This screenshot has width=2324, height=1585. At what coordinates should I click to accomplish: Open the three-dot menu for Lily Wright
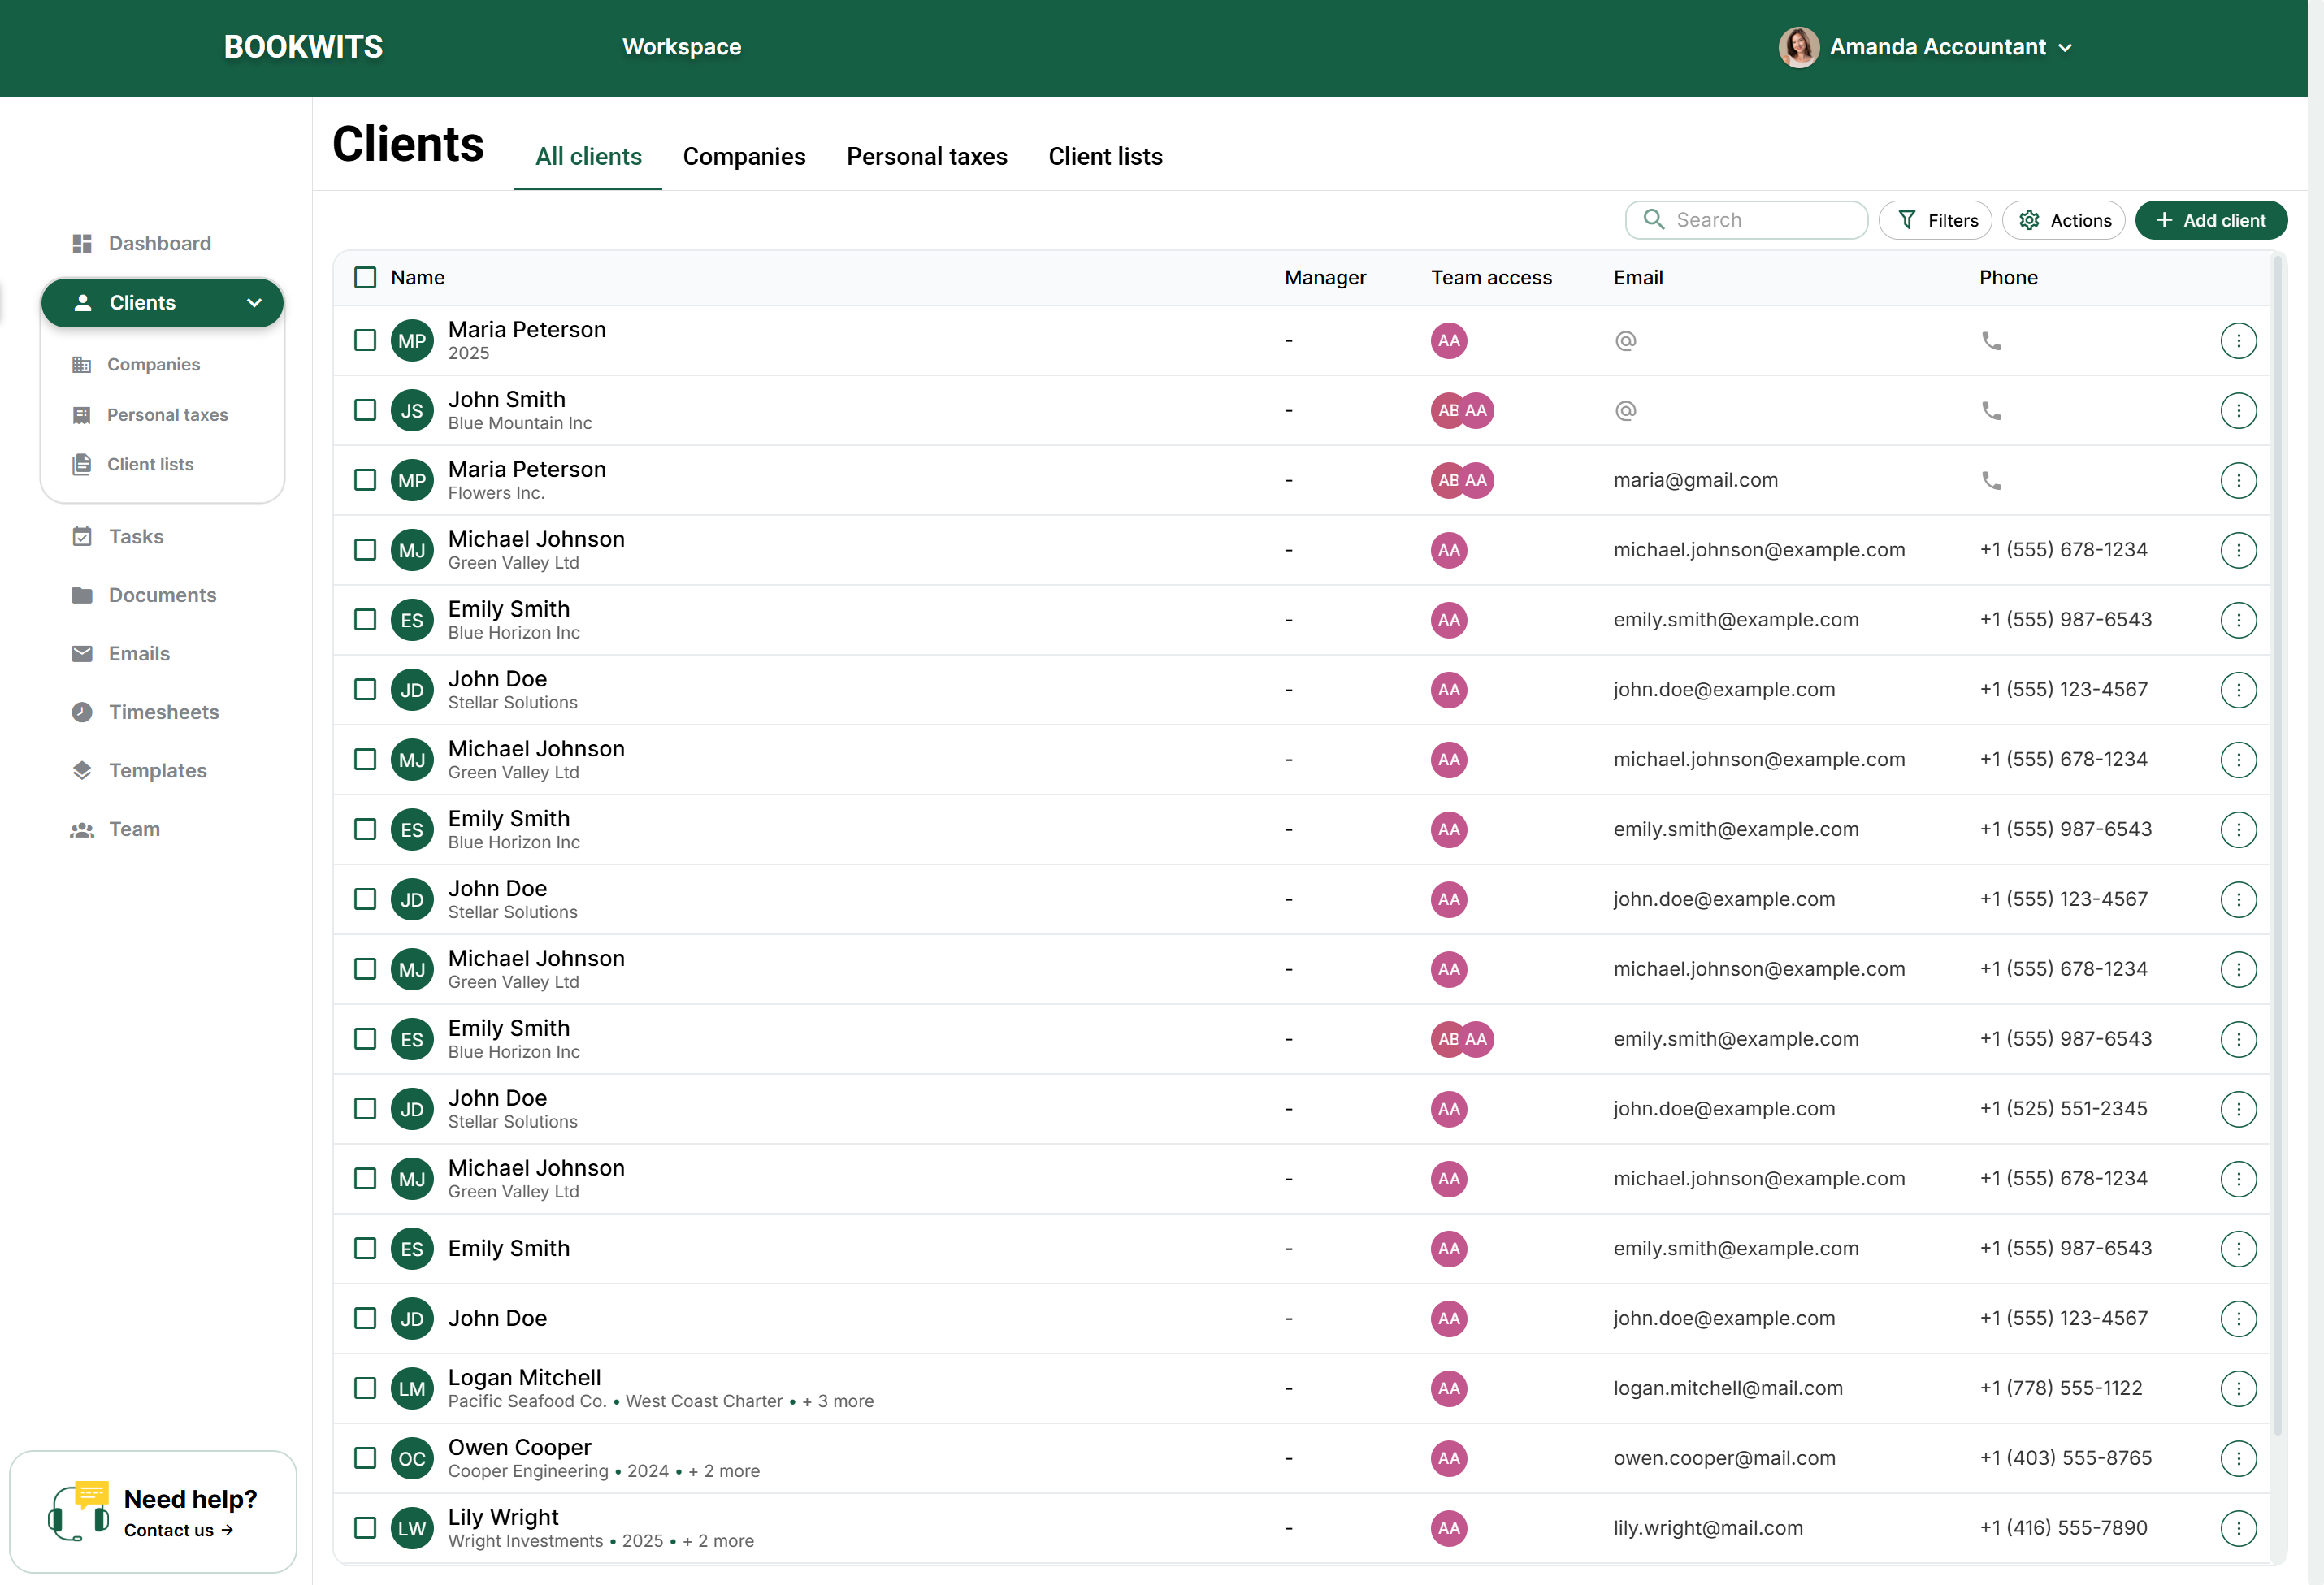(2238, 1528)
